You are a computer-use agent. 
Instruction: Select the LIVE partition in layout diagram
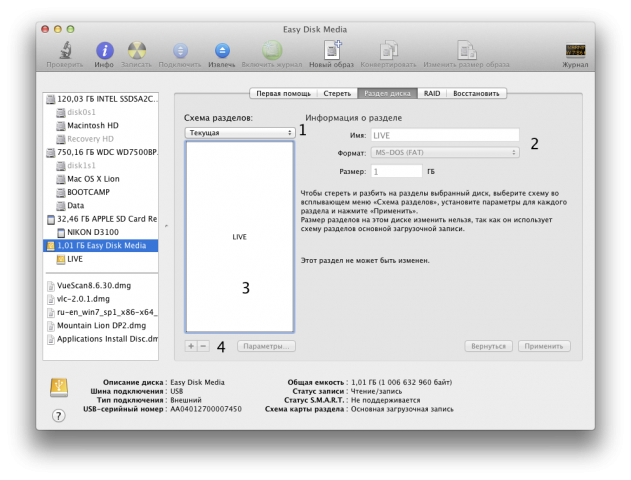(239, 237)
